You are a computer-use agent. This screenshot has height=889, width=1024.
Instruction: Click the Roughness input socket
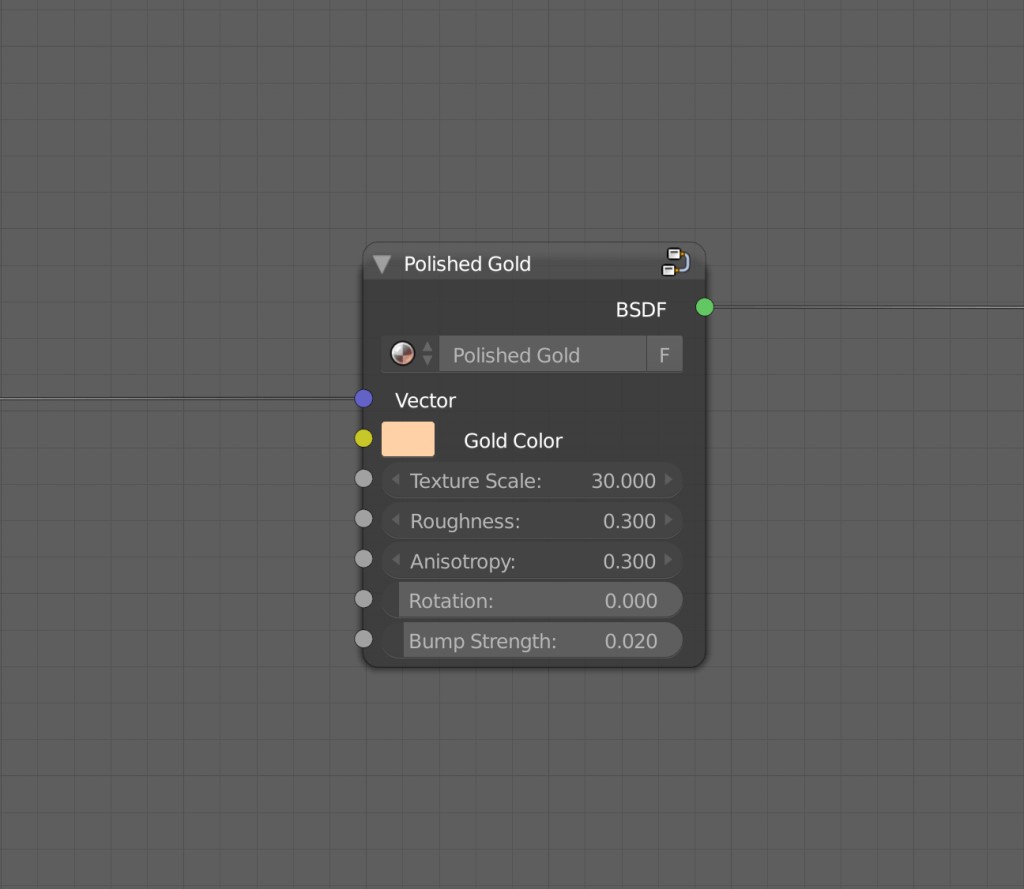[x=363, y=518]
